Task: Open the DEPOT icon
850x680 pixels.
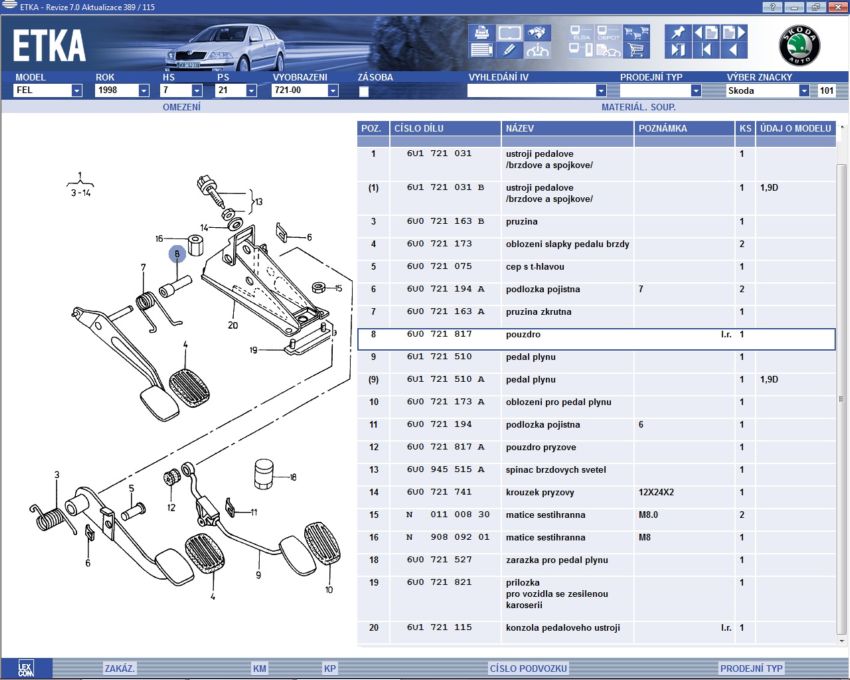Action: [608, 33]
